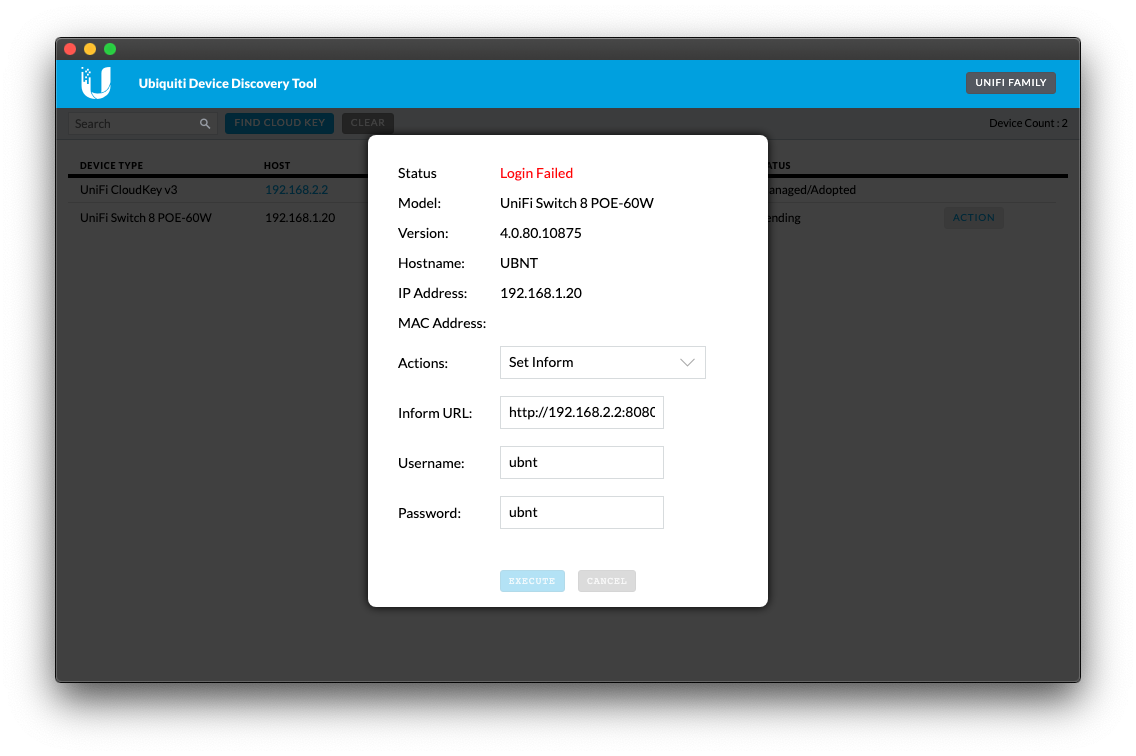Click the MAC Address label
Viewport: 1136px width, 756px height.
tap(442, 323)
